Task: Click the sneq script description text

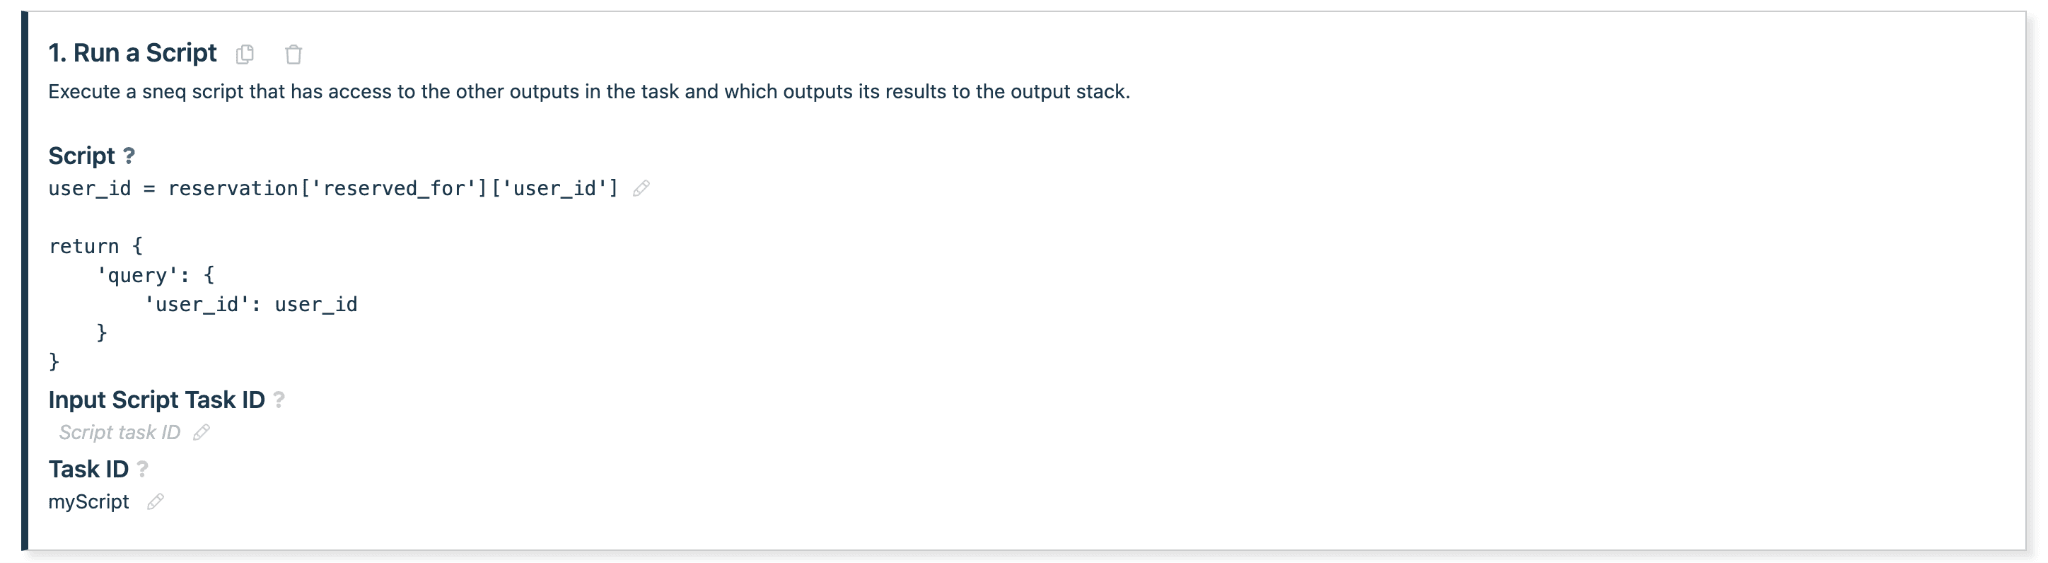Action: click(x=588, y=92)
